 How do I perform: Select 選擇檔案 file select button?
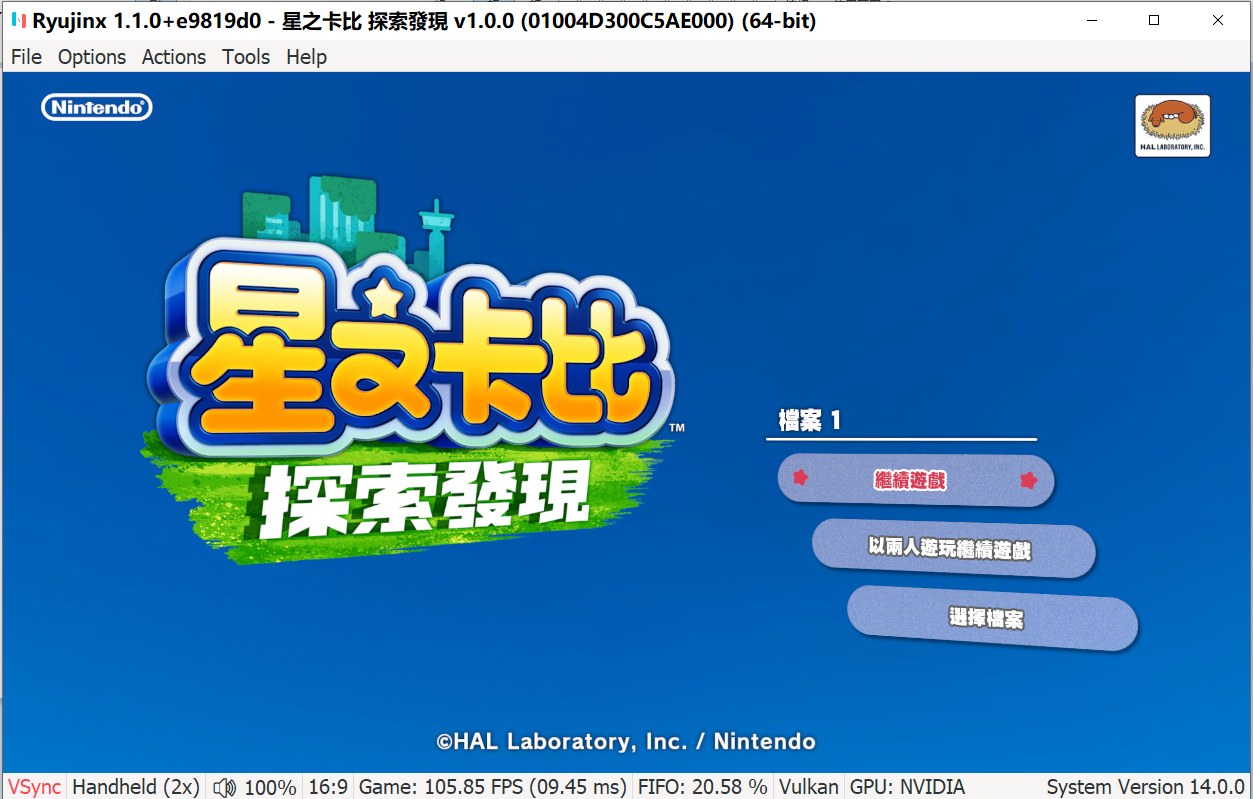click(x=992, y=618)
